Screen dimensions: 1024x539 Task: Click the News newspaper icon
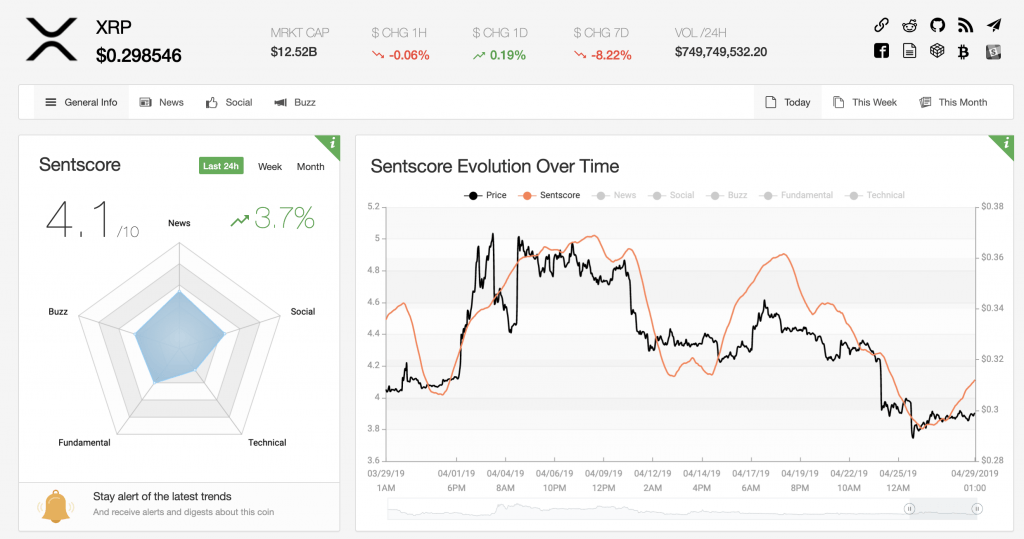146,102
